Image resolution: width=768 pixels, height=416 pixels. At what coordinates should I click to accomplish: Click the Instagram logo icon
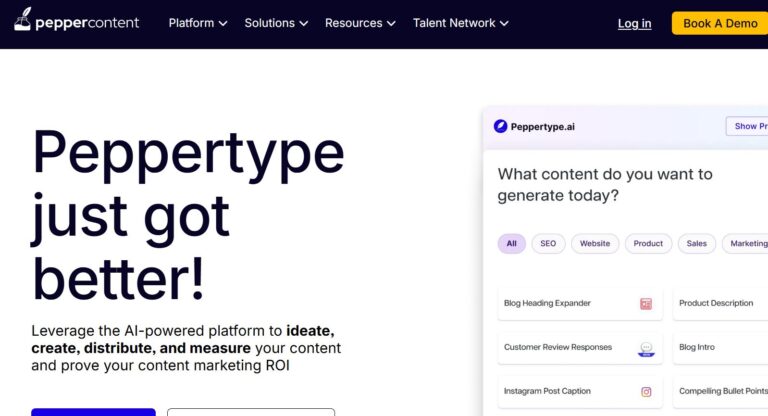[x=646, y=392]
